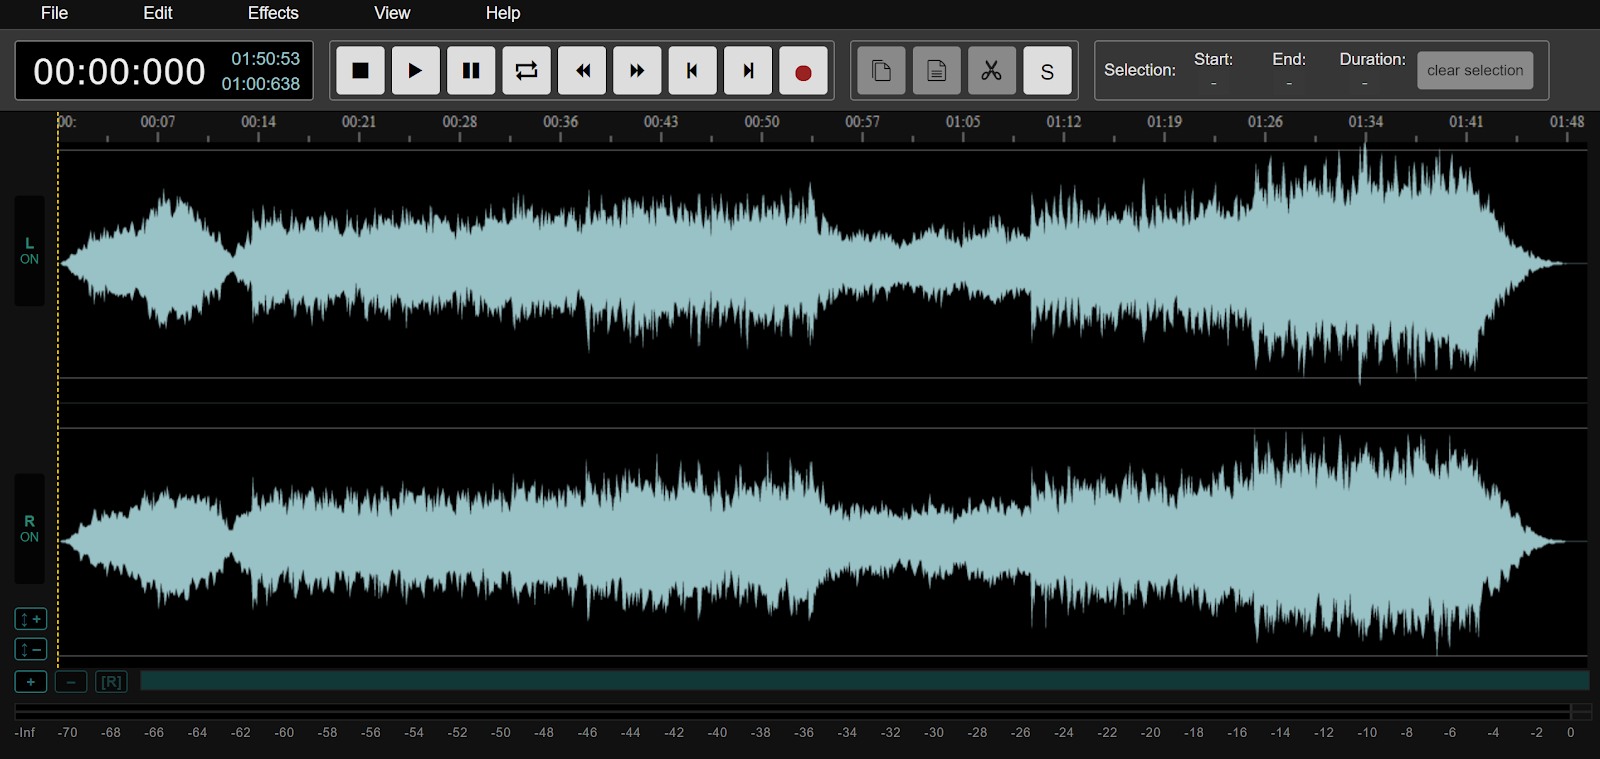Toggle loop playback mode

(x=526, y=71)
